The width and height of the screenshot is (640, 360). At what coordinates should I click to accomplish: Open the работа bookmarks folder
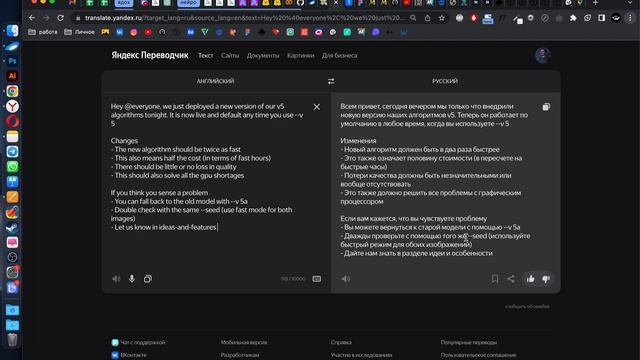[43, 32]
